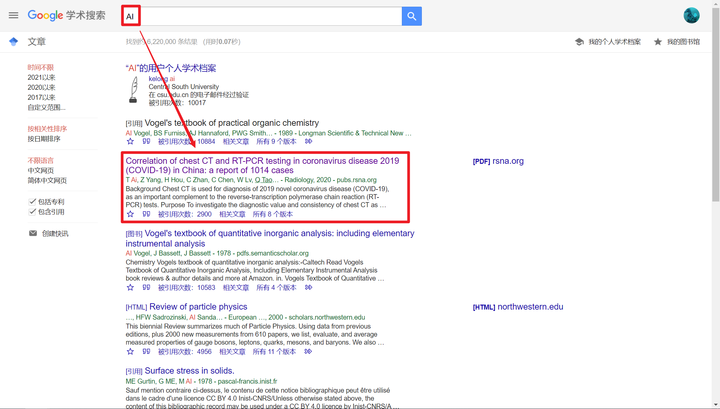
Task: Open 所有 4 个版本 versions link
Action: point(276,287)
